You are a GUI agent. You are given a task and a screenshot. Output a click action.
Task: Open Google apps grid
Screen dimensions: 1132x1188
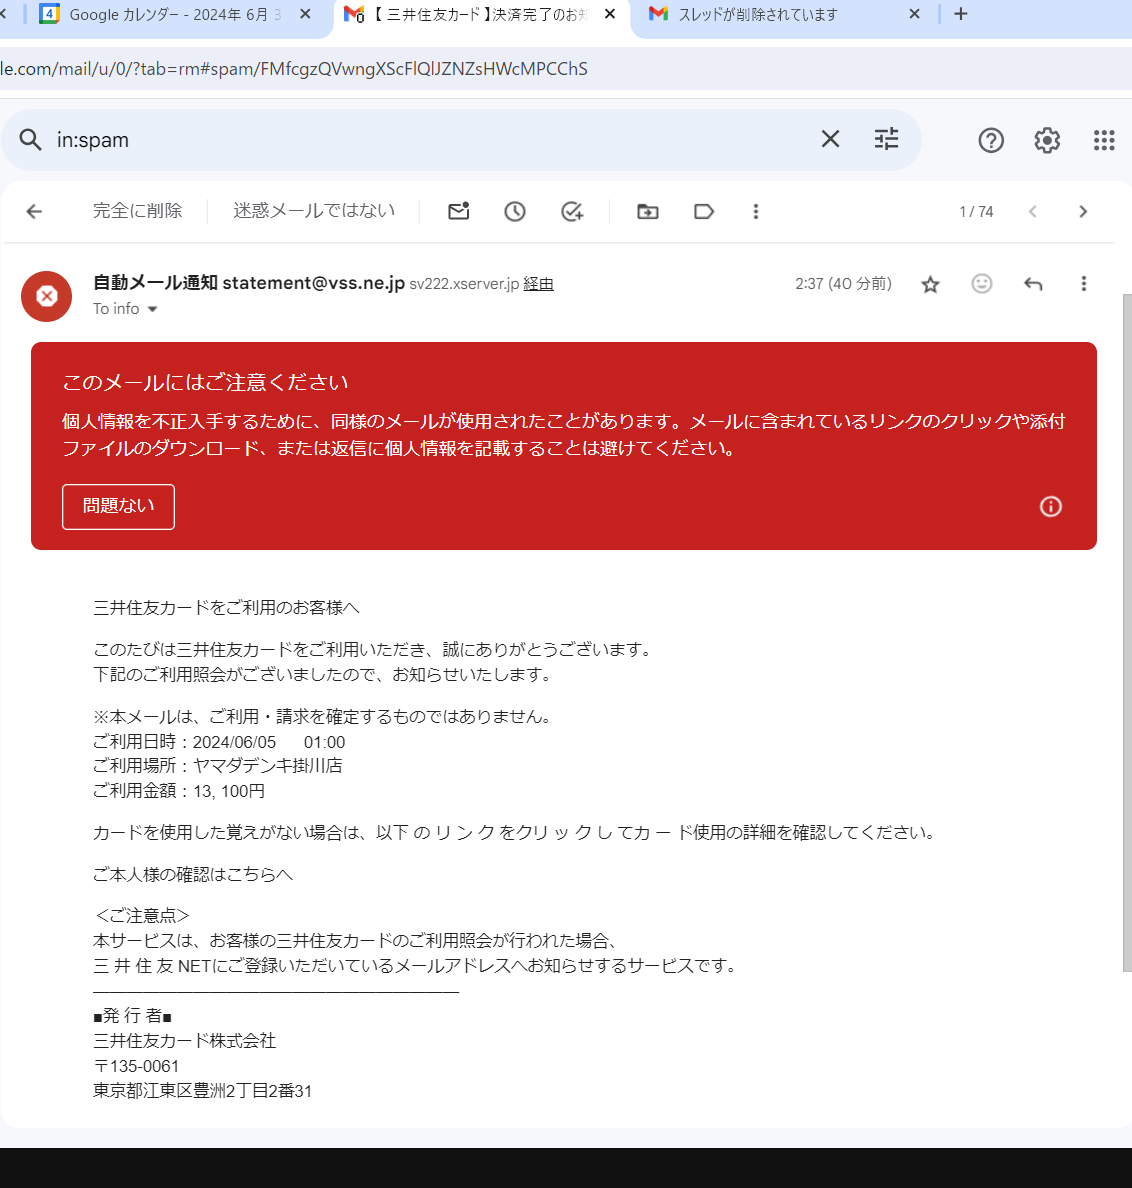[x=1104, y=140]
